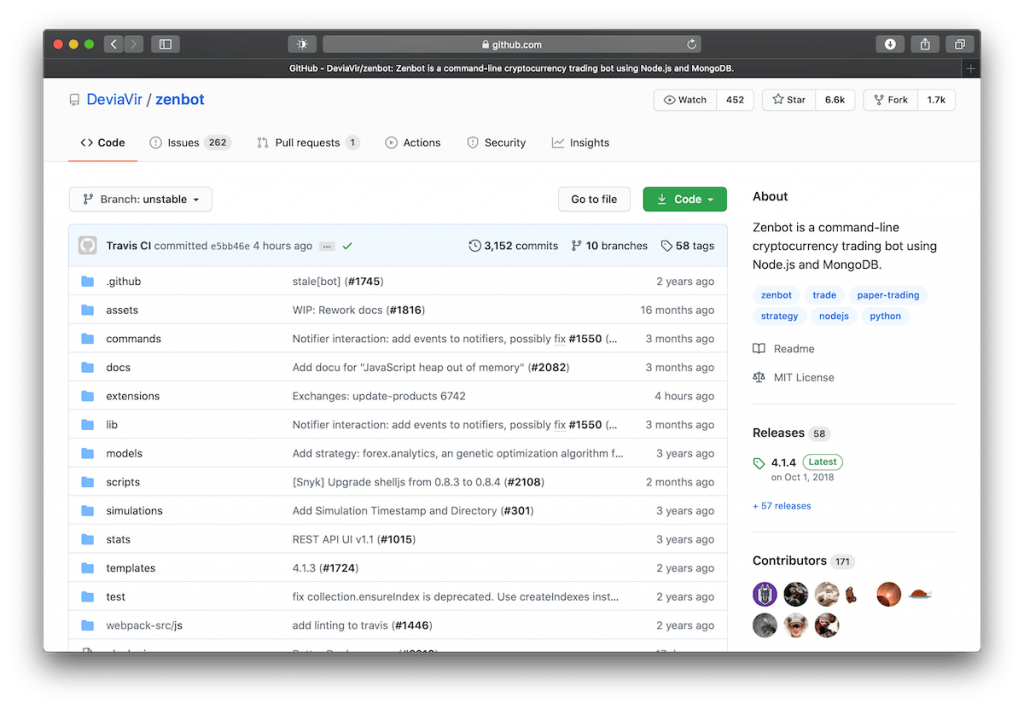The height and width of the screenshot is (709, 1024).
Task: Show the + 57 releases link
Action: (782, 506)
